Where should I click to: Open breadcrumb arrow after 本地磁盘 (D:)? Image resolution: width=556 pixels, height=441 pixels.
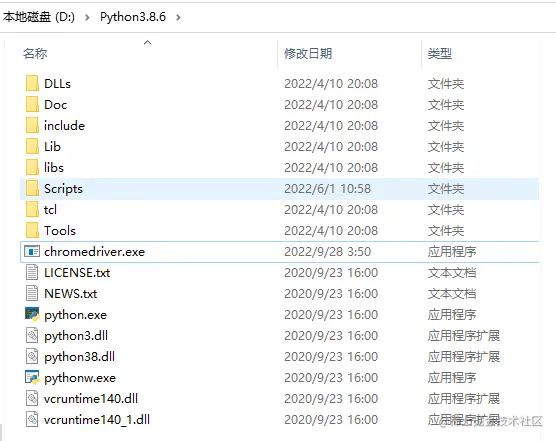[x=87, y=17]
